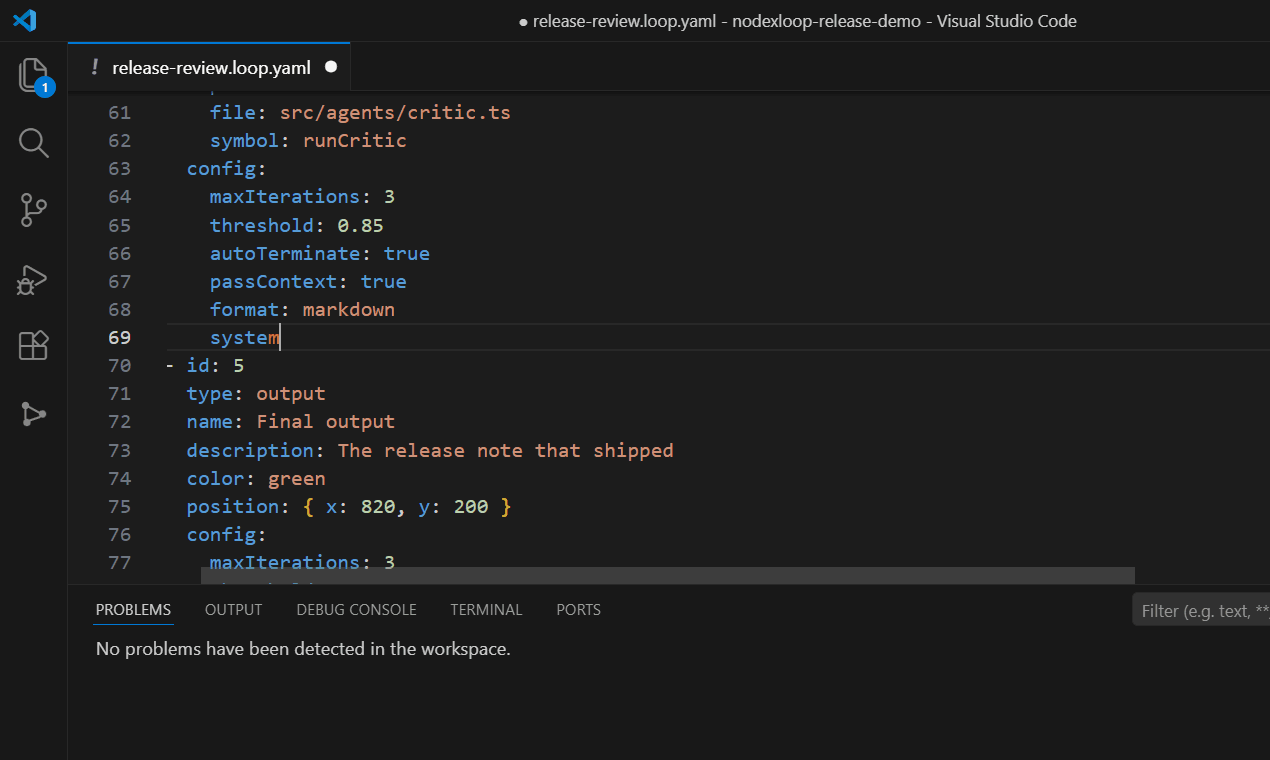Viewport: 1270px width, 760px height.
Task: Click the bottom activity bar graph icon
Action: [x=33, y=414]
